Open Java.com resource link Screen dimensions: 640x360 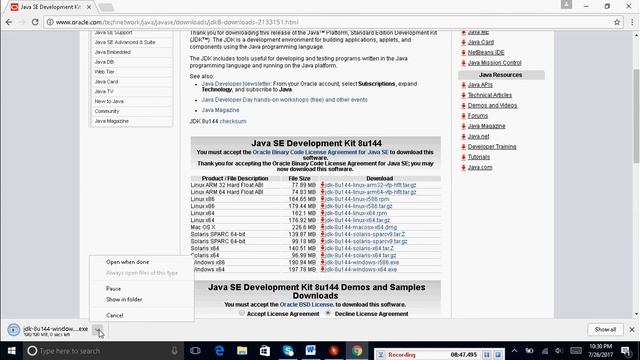point(480,167)
